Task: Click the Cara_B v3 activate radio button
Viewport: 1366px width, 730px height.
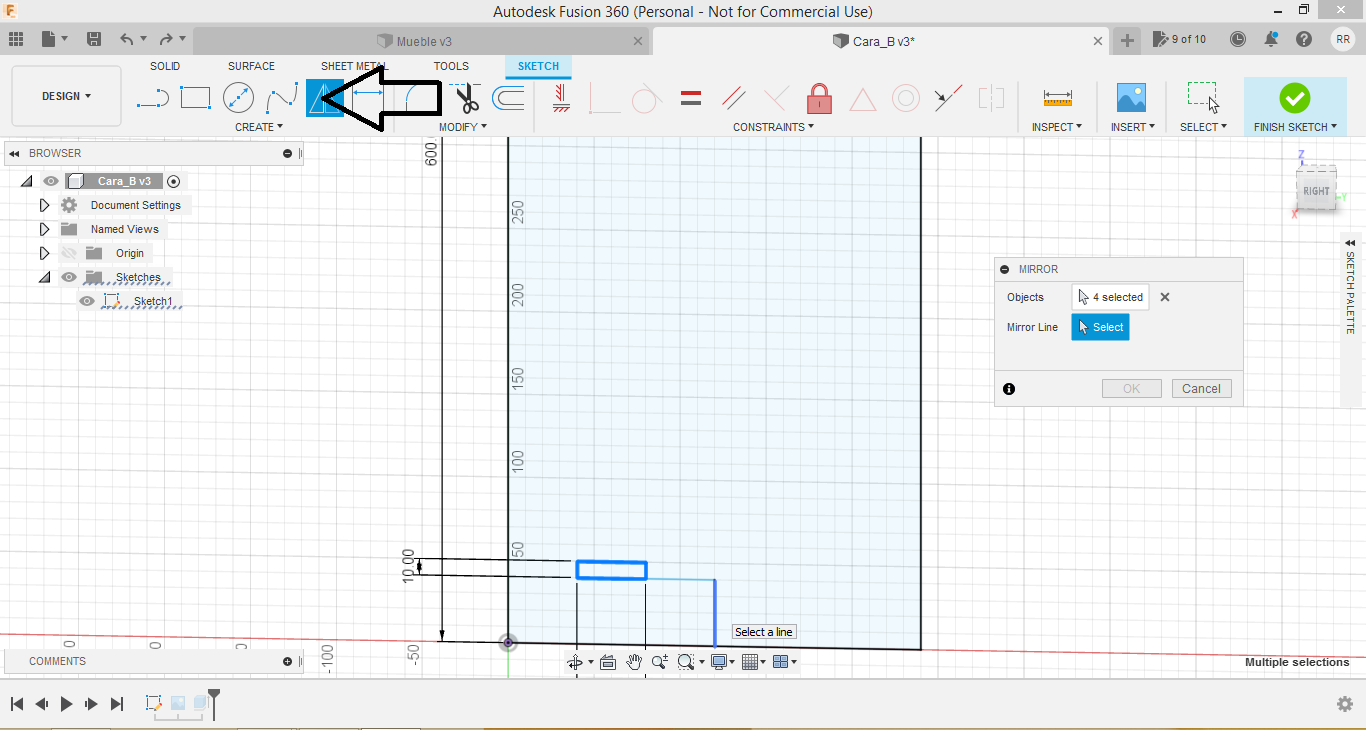Action: 173,181
